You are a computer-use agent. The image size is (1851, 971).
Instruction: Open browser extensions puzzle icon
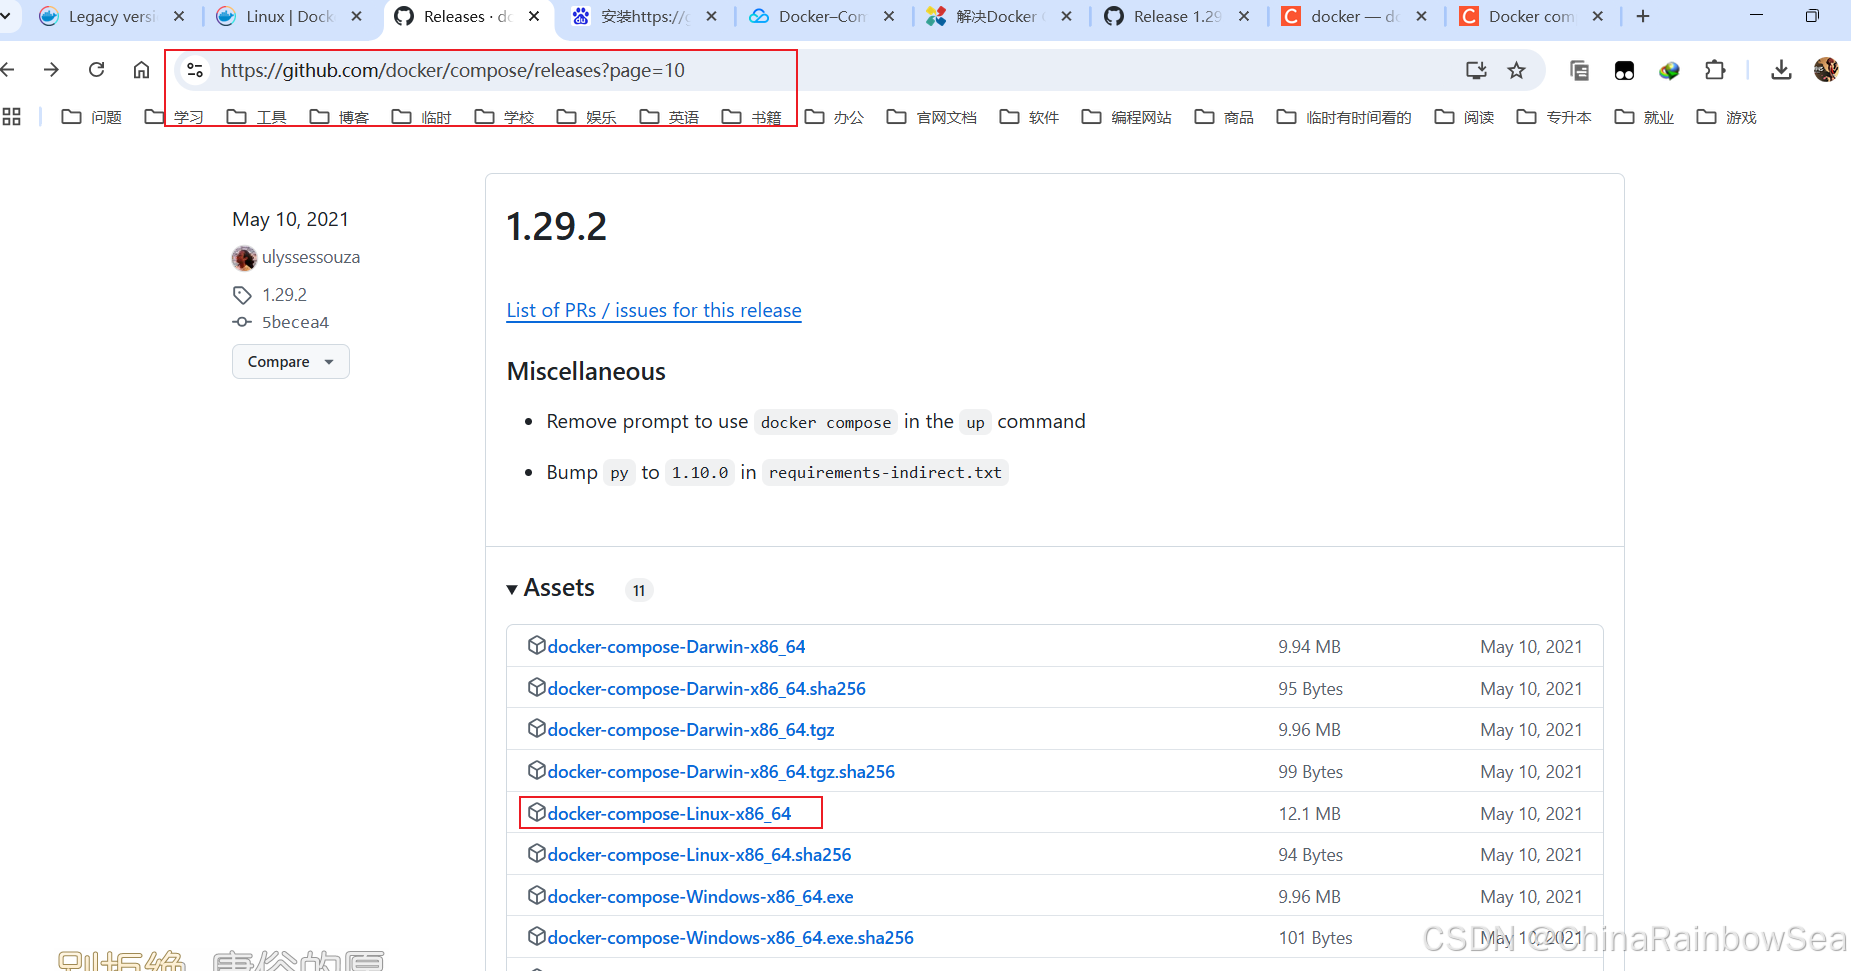pyautogui.click(x=1715, y=70)
